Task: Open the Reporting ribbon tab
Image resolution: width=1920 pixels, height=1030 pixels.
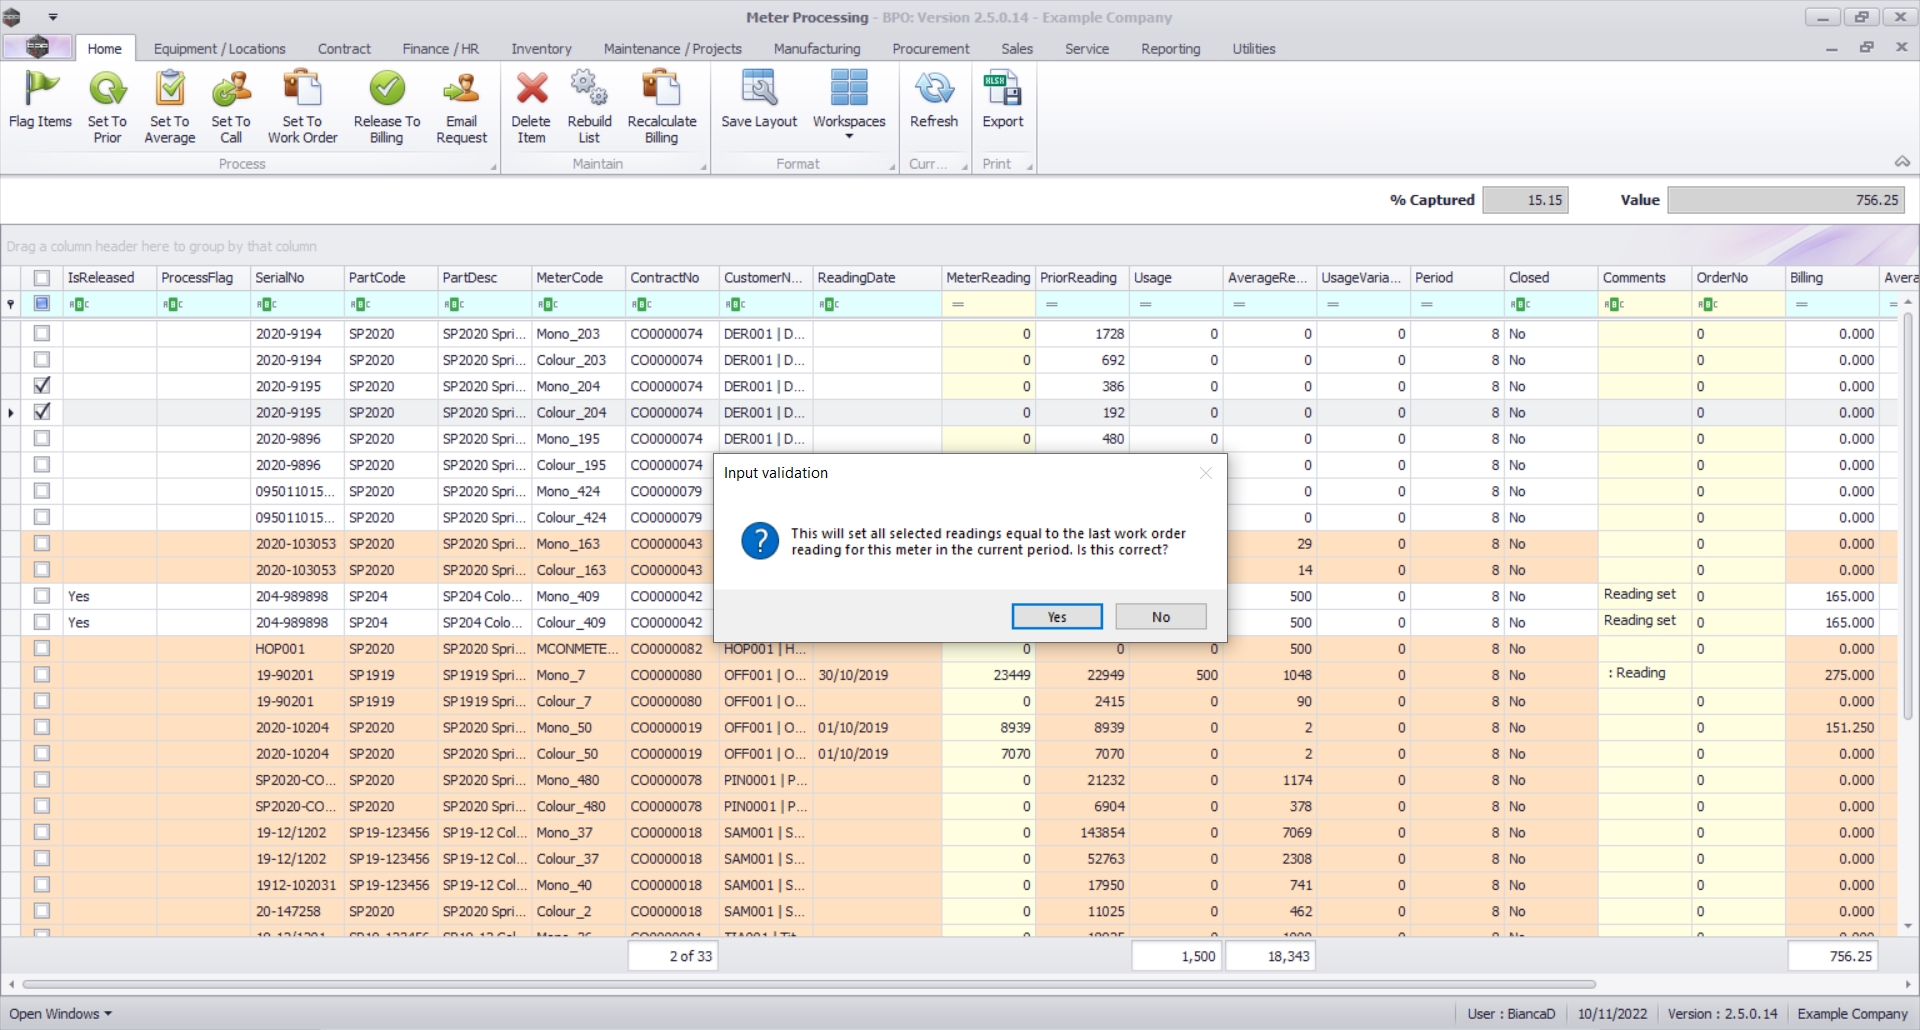Action: tap(1170, 49)
